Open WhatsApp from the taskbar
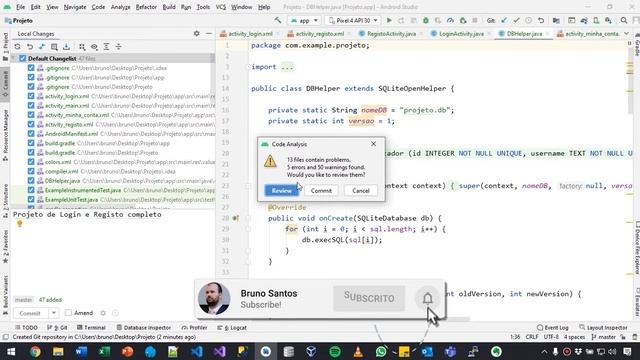This screenshot has width=640, height=360. pos(381,351)
